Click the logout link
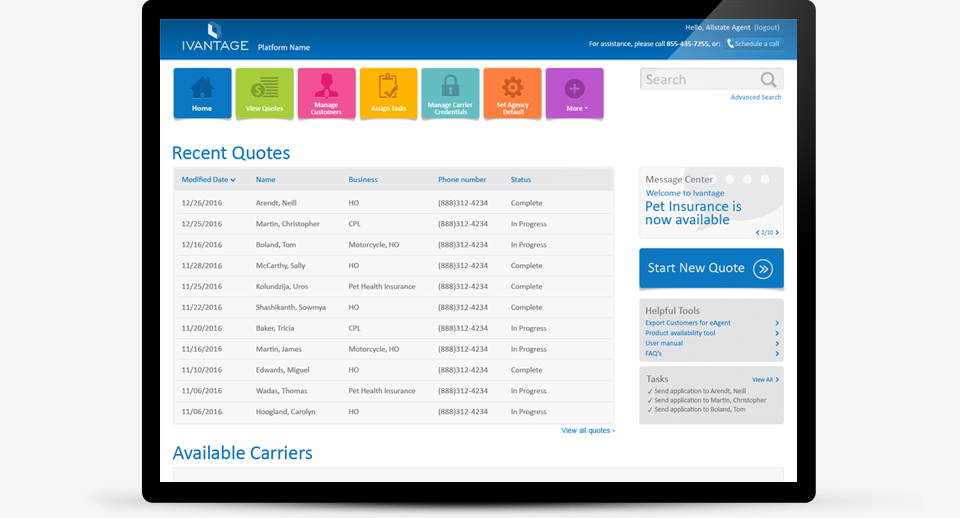Image resolution: width=960 pixels, height=518 pixels. (767, 28)
